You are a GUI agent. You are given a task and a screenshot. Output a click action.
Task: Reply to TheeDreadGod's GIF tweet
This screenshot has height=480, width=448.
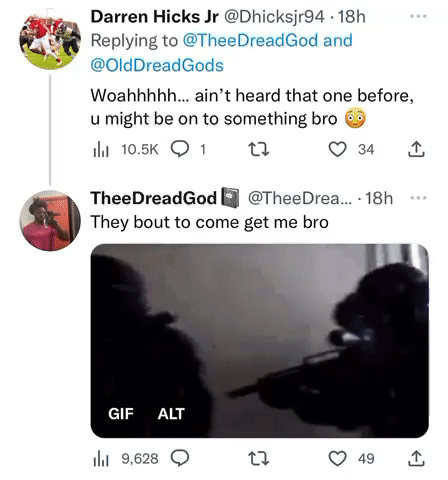[180, 458]
